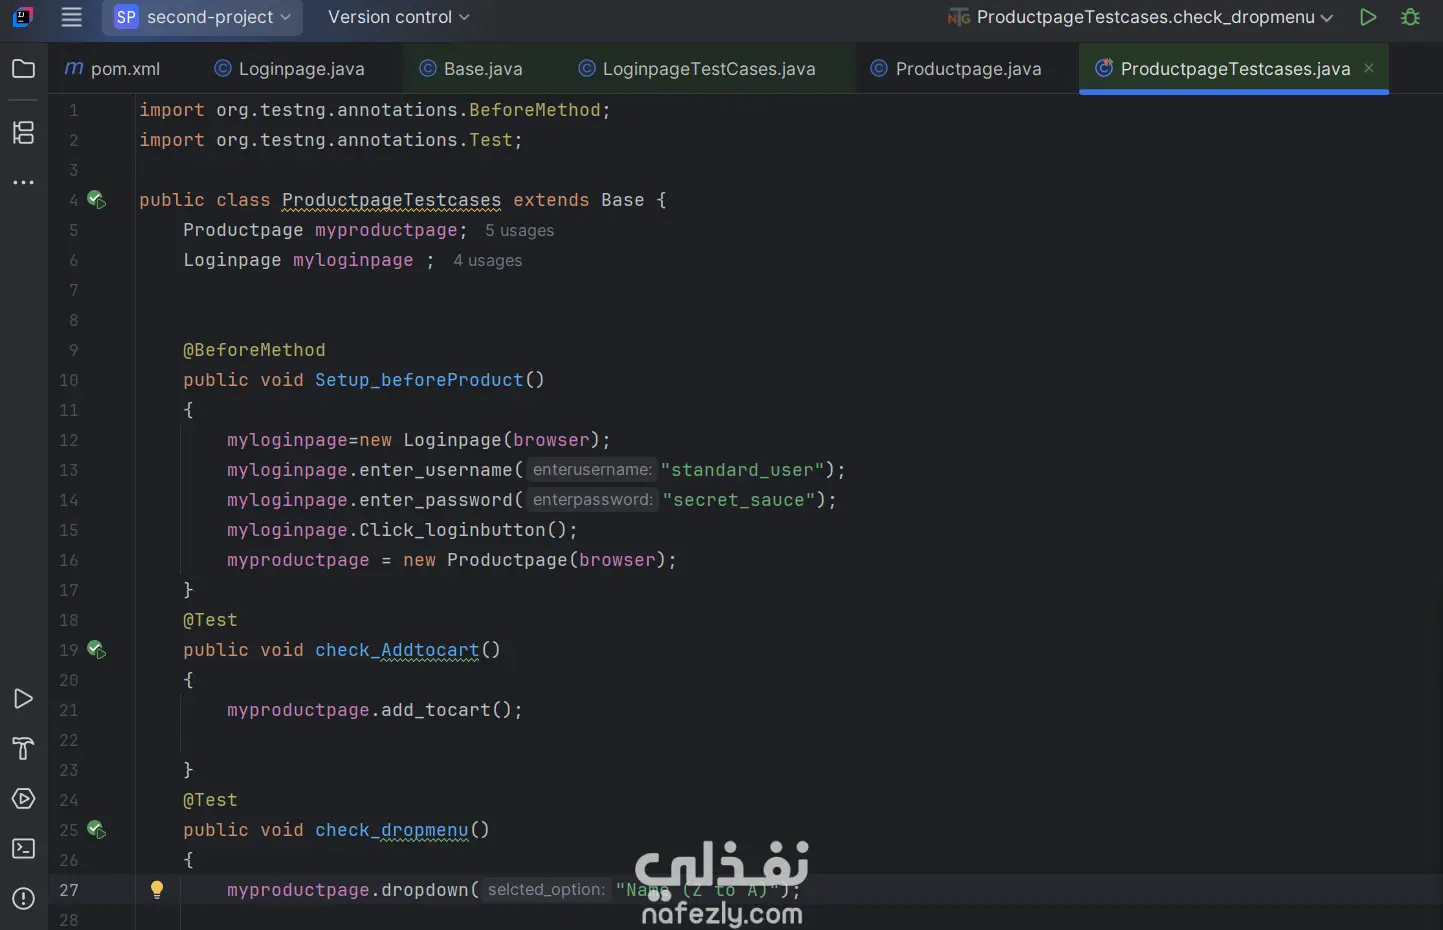Click the selcted_option: parameter hint
The height and width of the screenshot is (930, 1443).
pyautogui.click(x=546, y=889)
